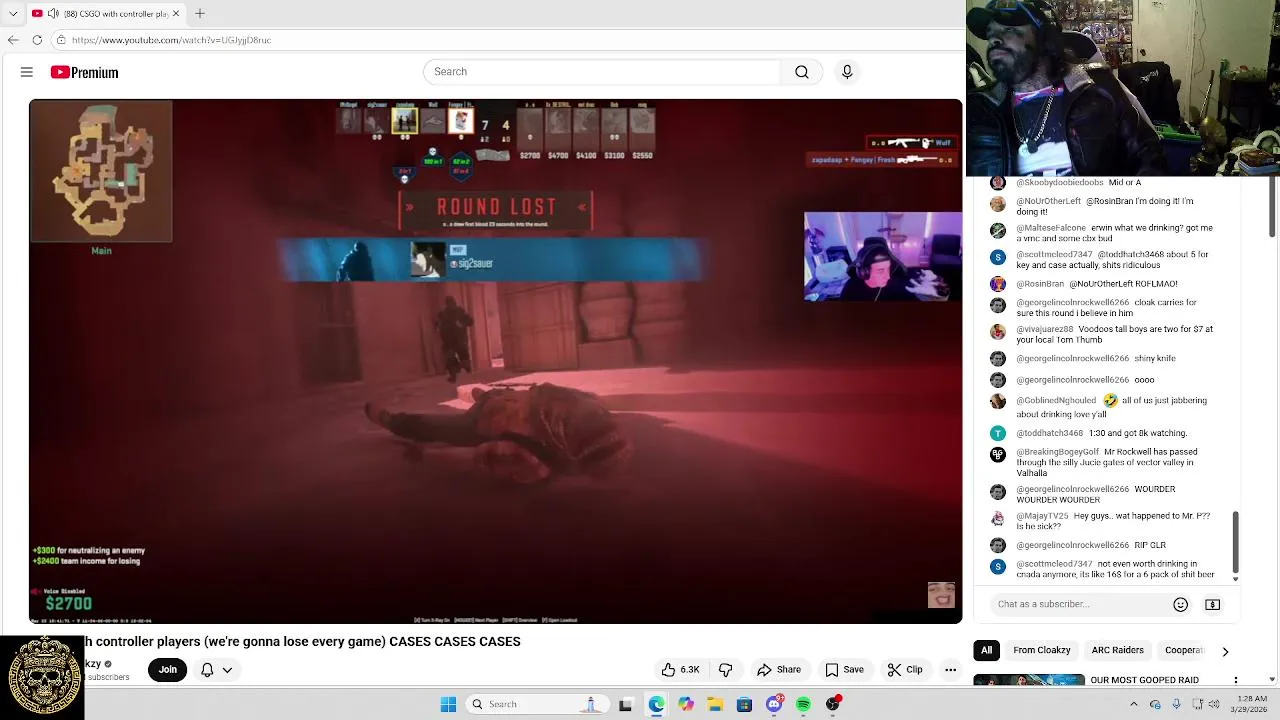1280x720 pixels.
Task: Click @GoblinedNghouled chat avatar
Action: coord(997,401)
